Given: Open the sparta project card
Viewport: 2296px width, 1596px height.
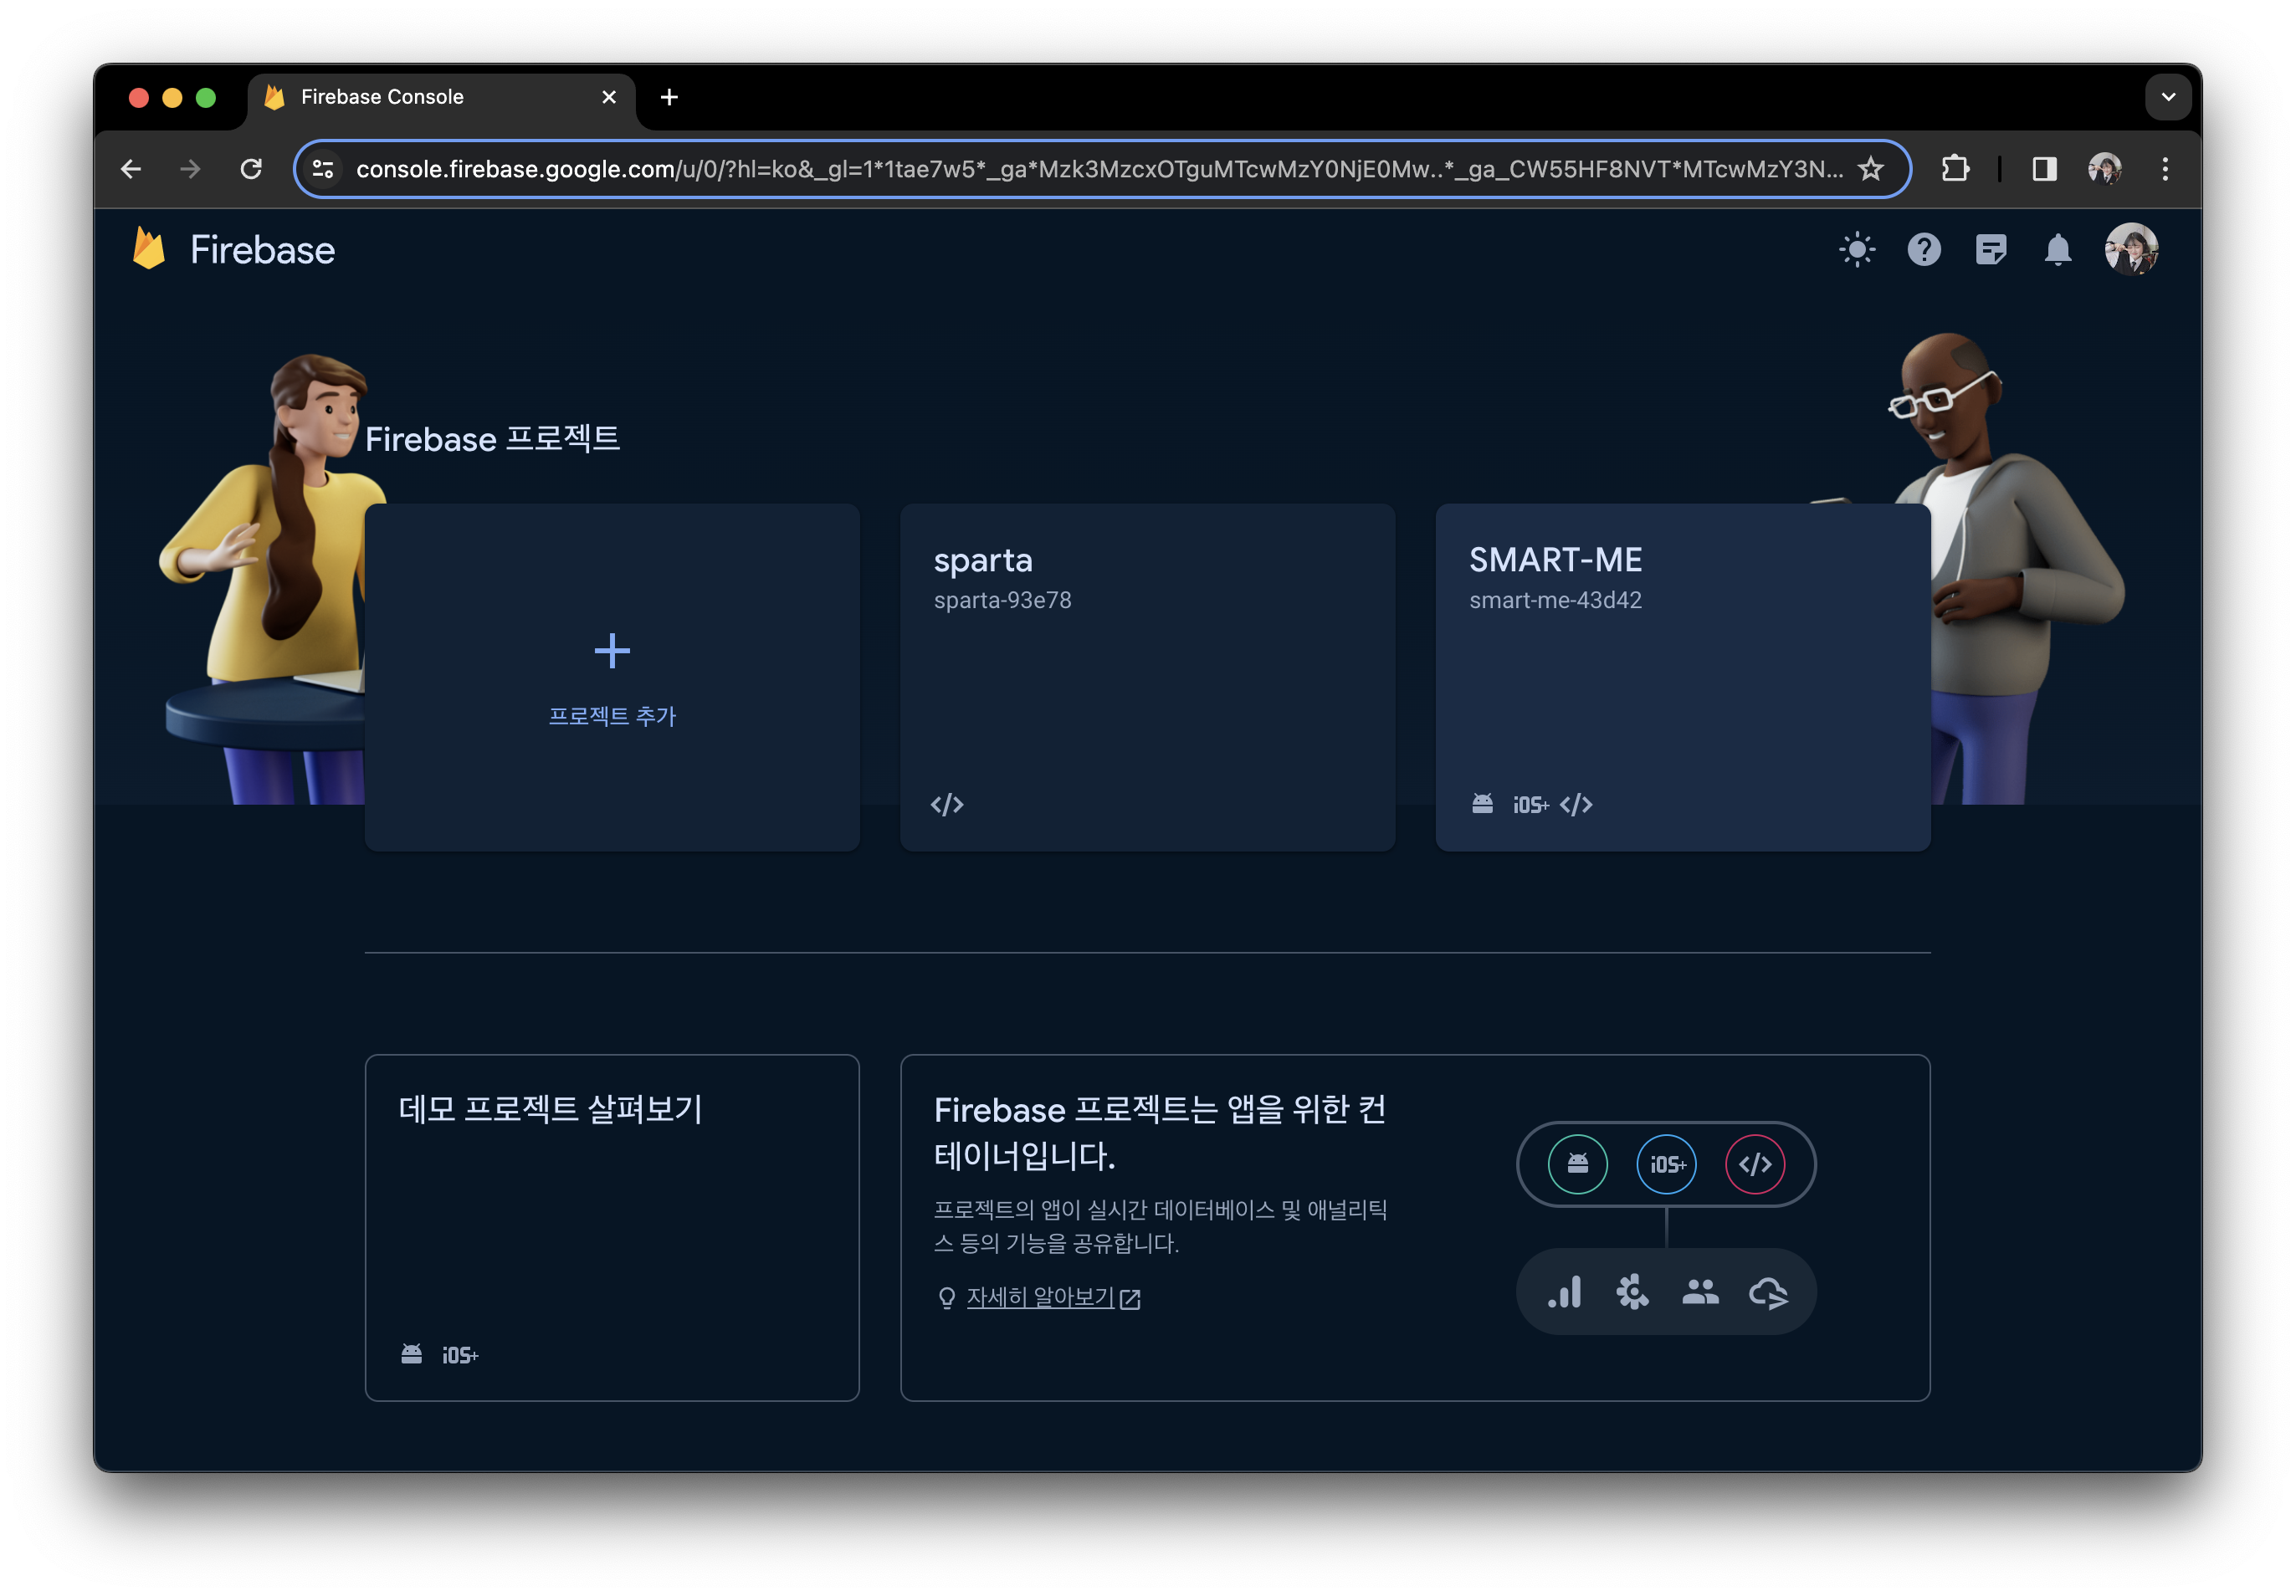Looking at the screenshot, I should [1147, 677].
